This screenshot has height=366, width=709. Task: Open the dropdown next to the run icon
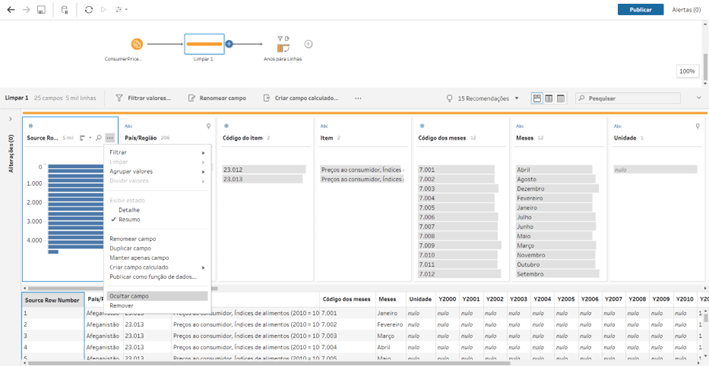[122, 10]
